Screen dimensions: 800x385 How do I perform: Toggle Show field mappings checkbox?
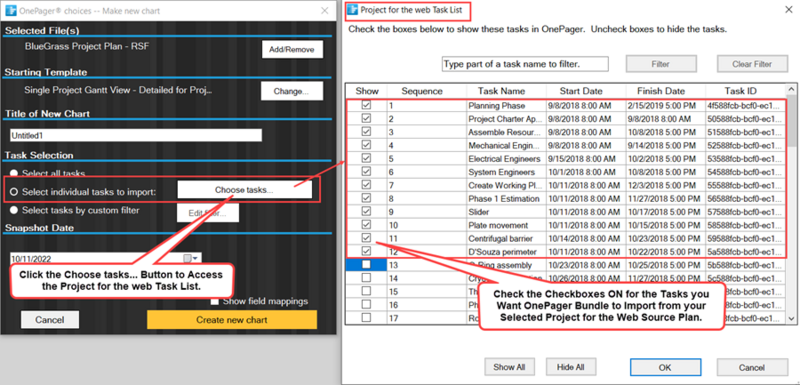(x=215, y=301)
